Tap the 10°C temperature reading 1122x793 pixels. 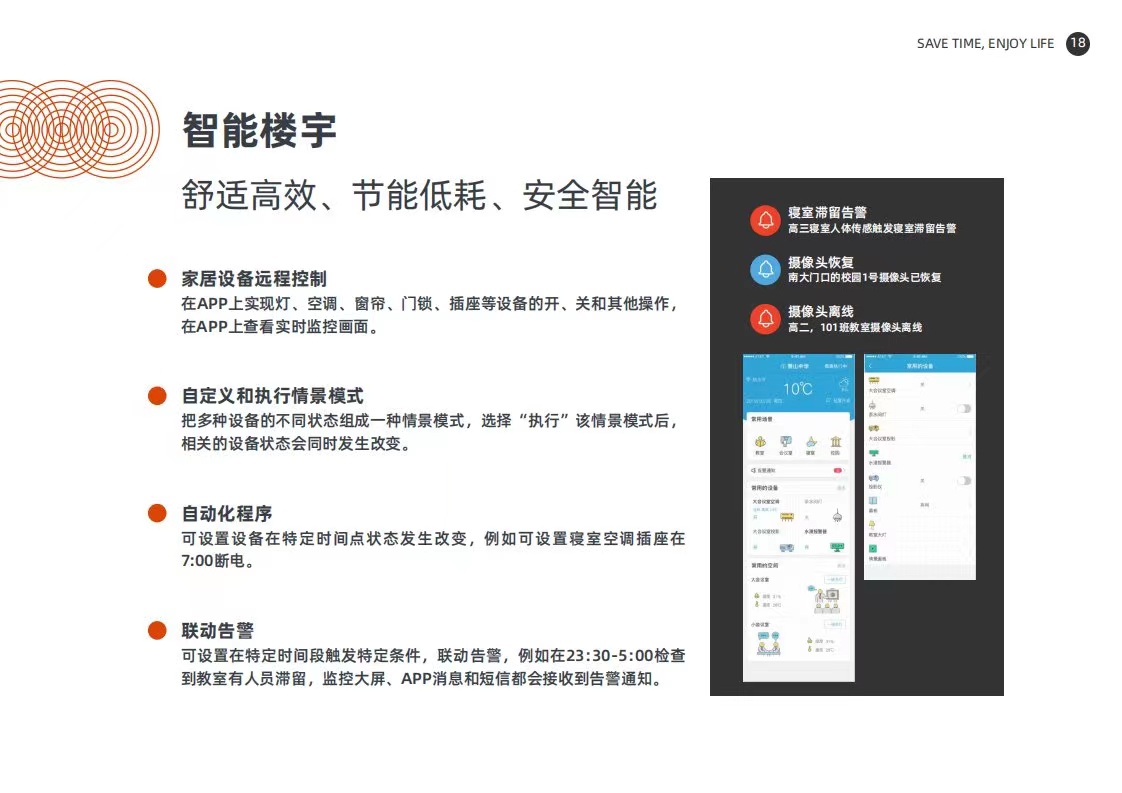click(799, 389)
